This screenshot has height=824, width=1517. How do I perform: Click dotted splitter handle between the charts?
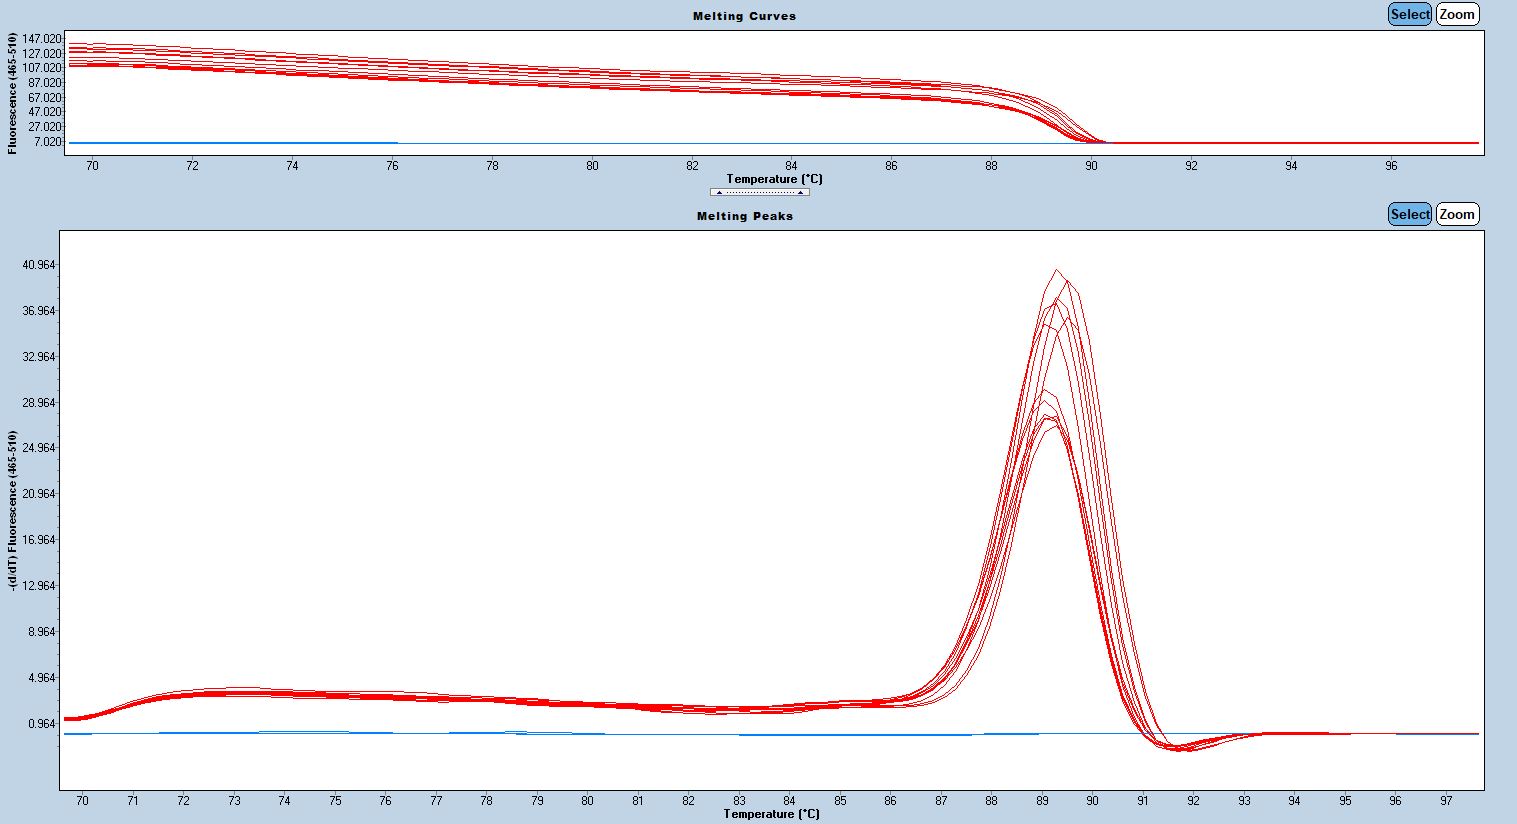tap(760, 192)
